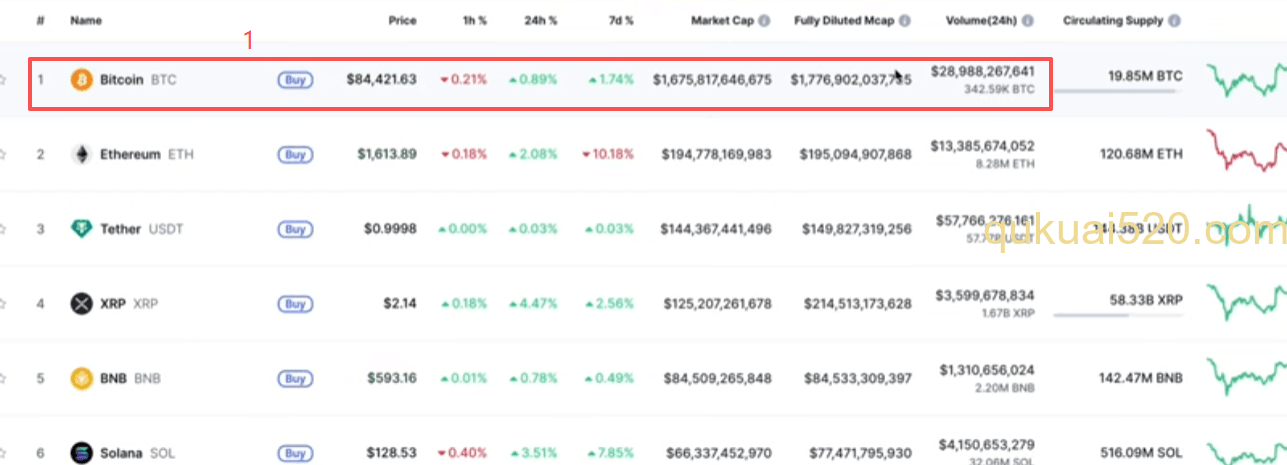1287x465 pixels.
Task: Click the Solana logo icon
Action: pyautogui.click(x=81, y=453)
